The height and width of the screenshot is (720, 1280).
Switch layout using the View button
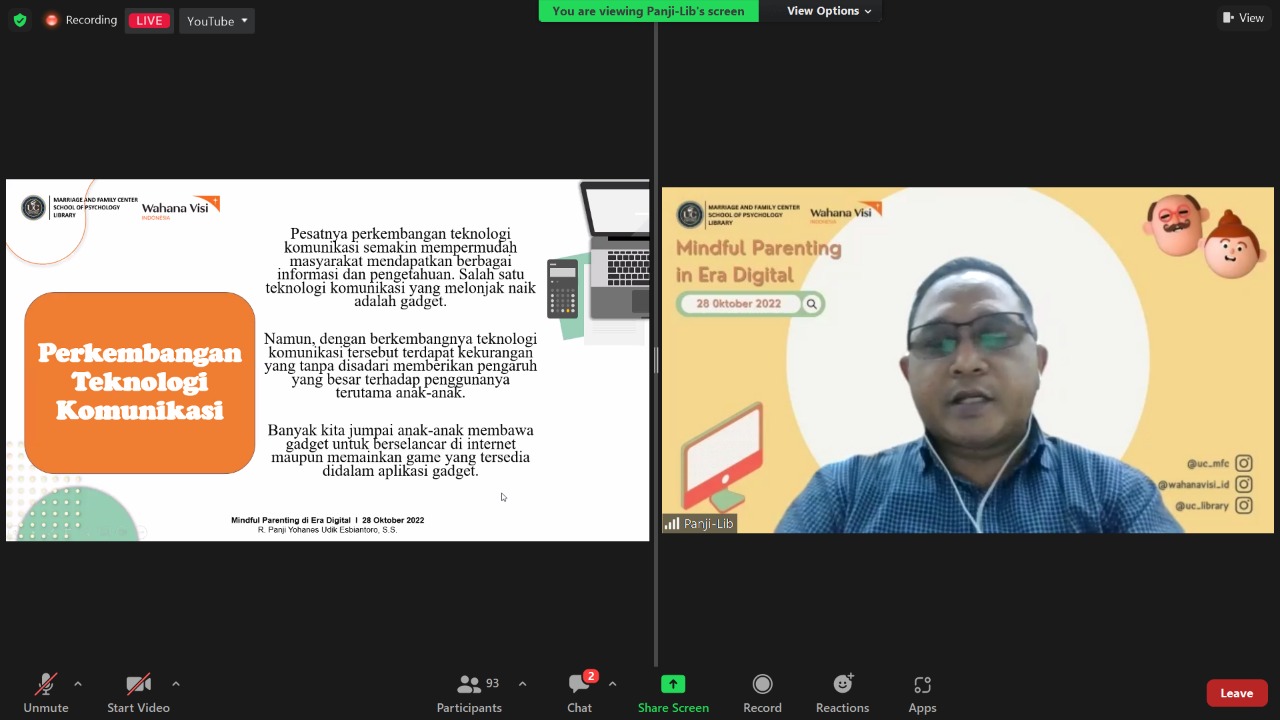click(x=1243, y=18)
